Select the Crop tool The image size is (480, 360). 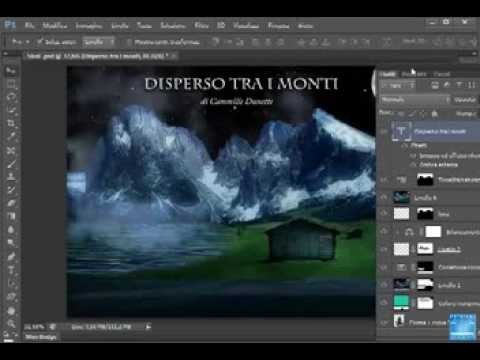[11, 124]
